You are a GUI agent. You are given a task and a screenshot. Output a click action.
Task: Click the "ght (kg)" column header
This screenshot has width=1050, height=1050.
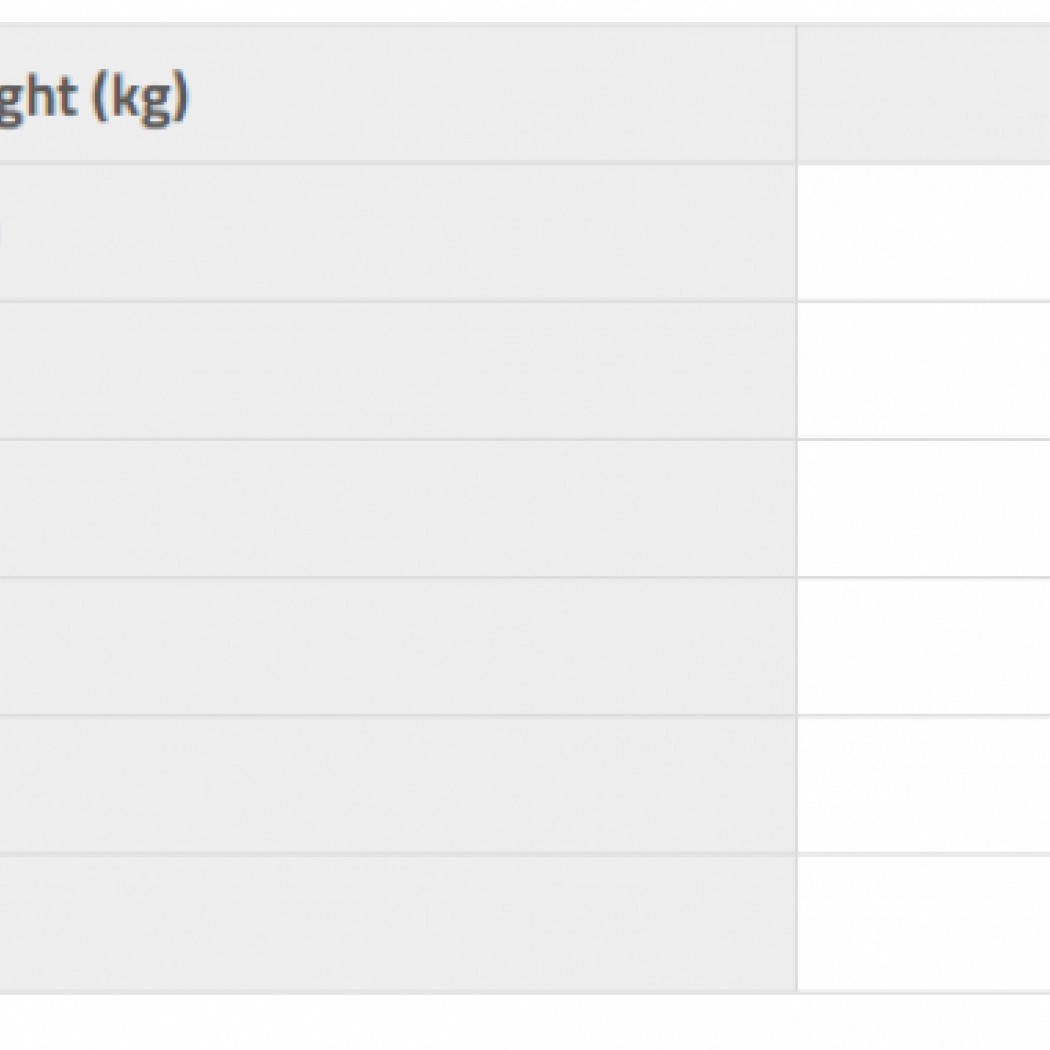95,97
